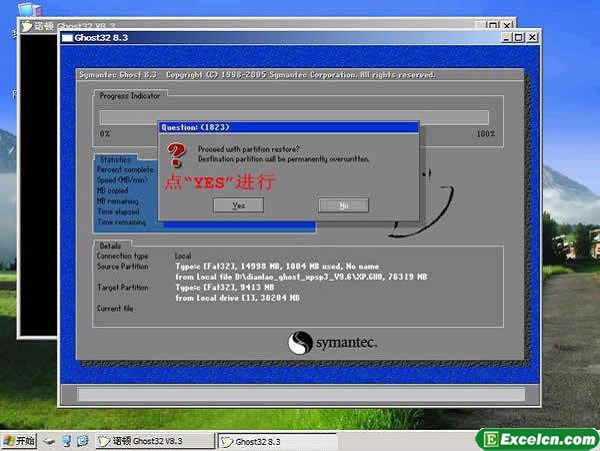Click the red question mark icon

click(176, 155)
